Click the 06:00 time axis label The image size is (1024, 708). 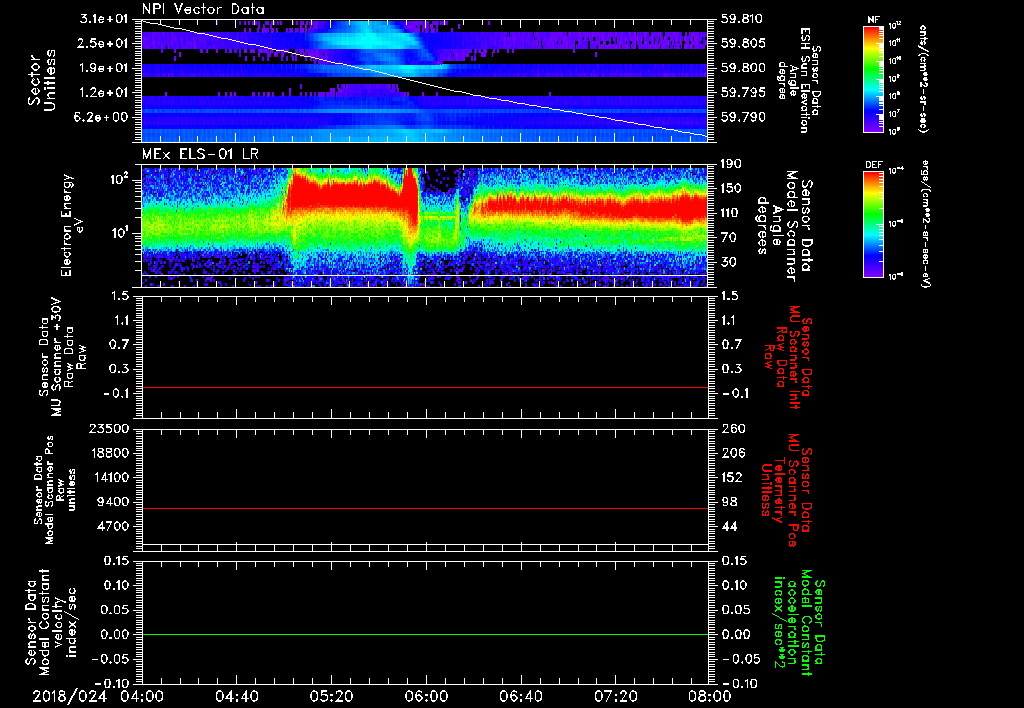tap(426, 696)
